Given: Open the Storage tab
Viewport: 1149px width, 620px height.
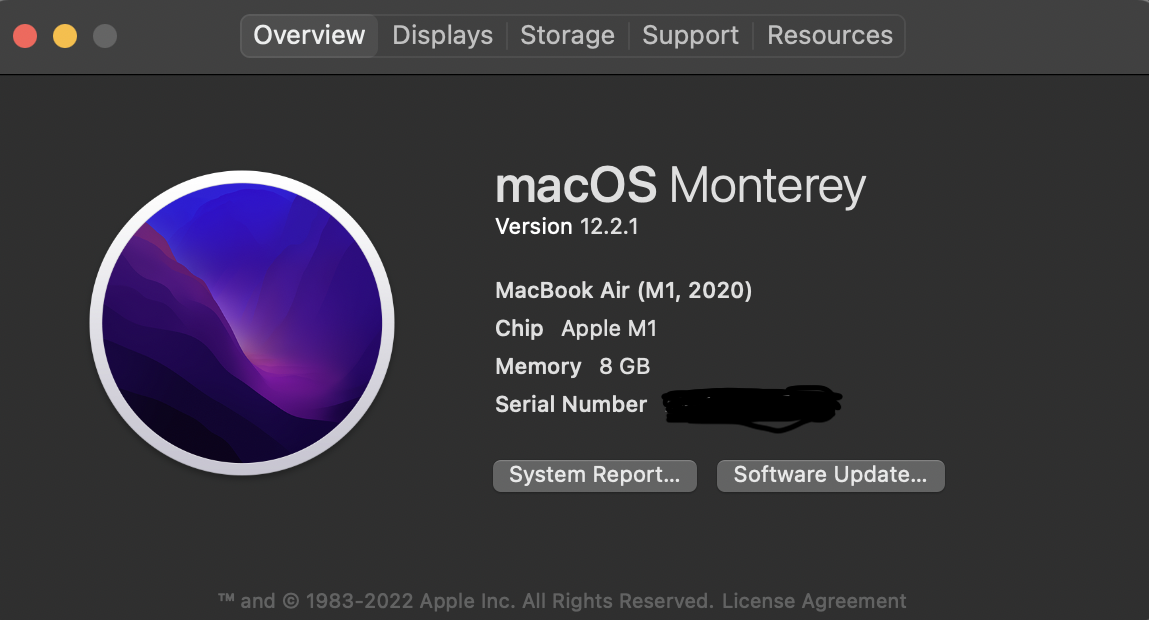Looking at the screenshot, I should 567,36.
